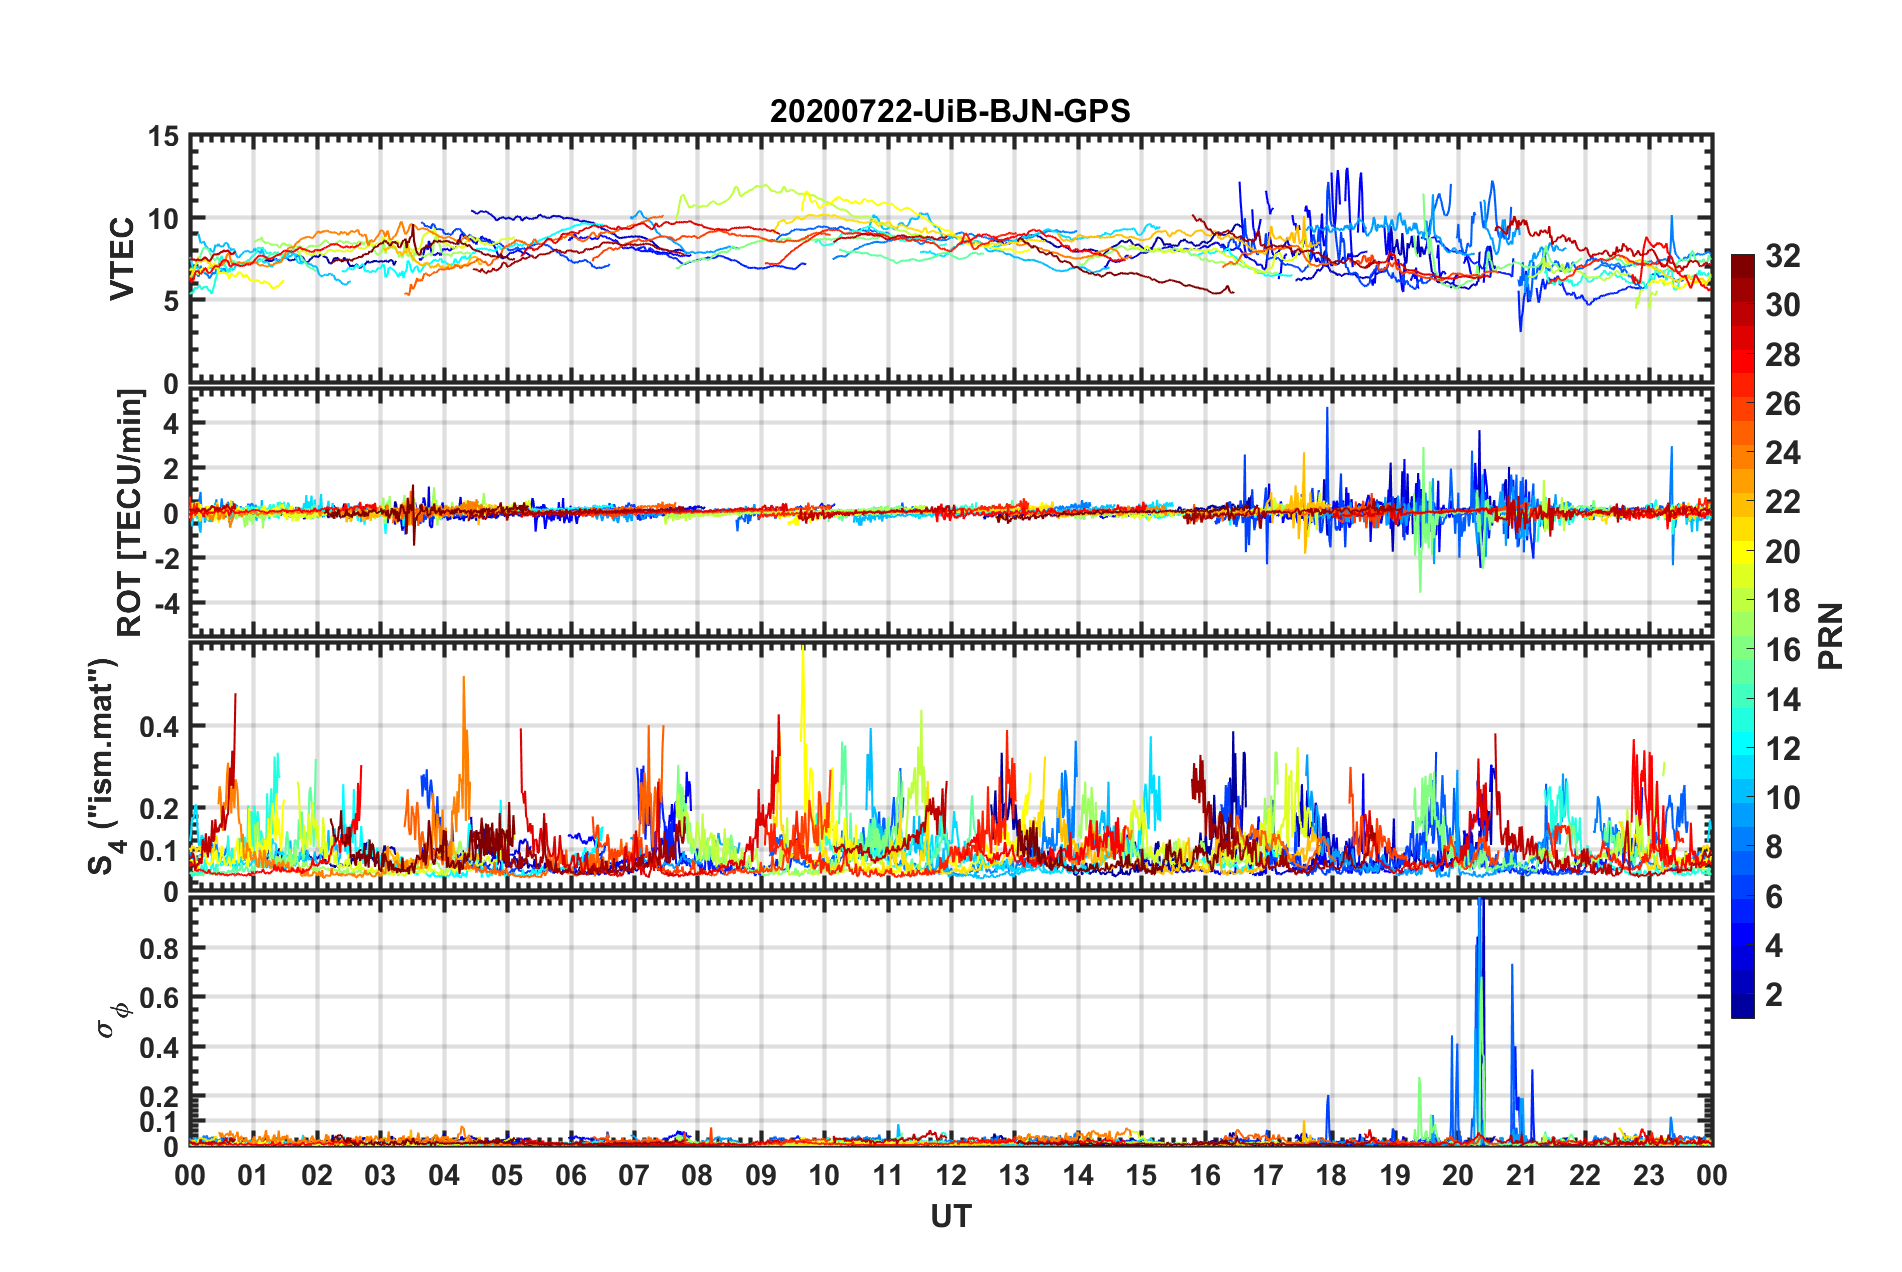This screenshot has width=1902, height=1272.
Task: Click the 26 value on PRN colorbar
Action: [1783, 404]
